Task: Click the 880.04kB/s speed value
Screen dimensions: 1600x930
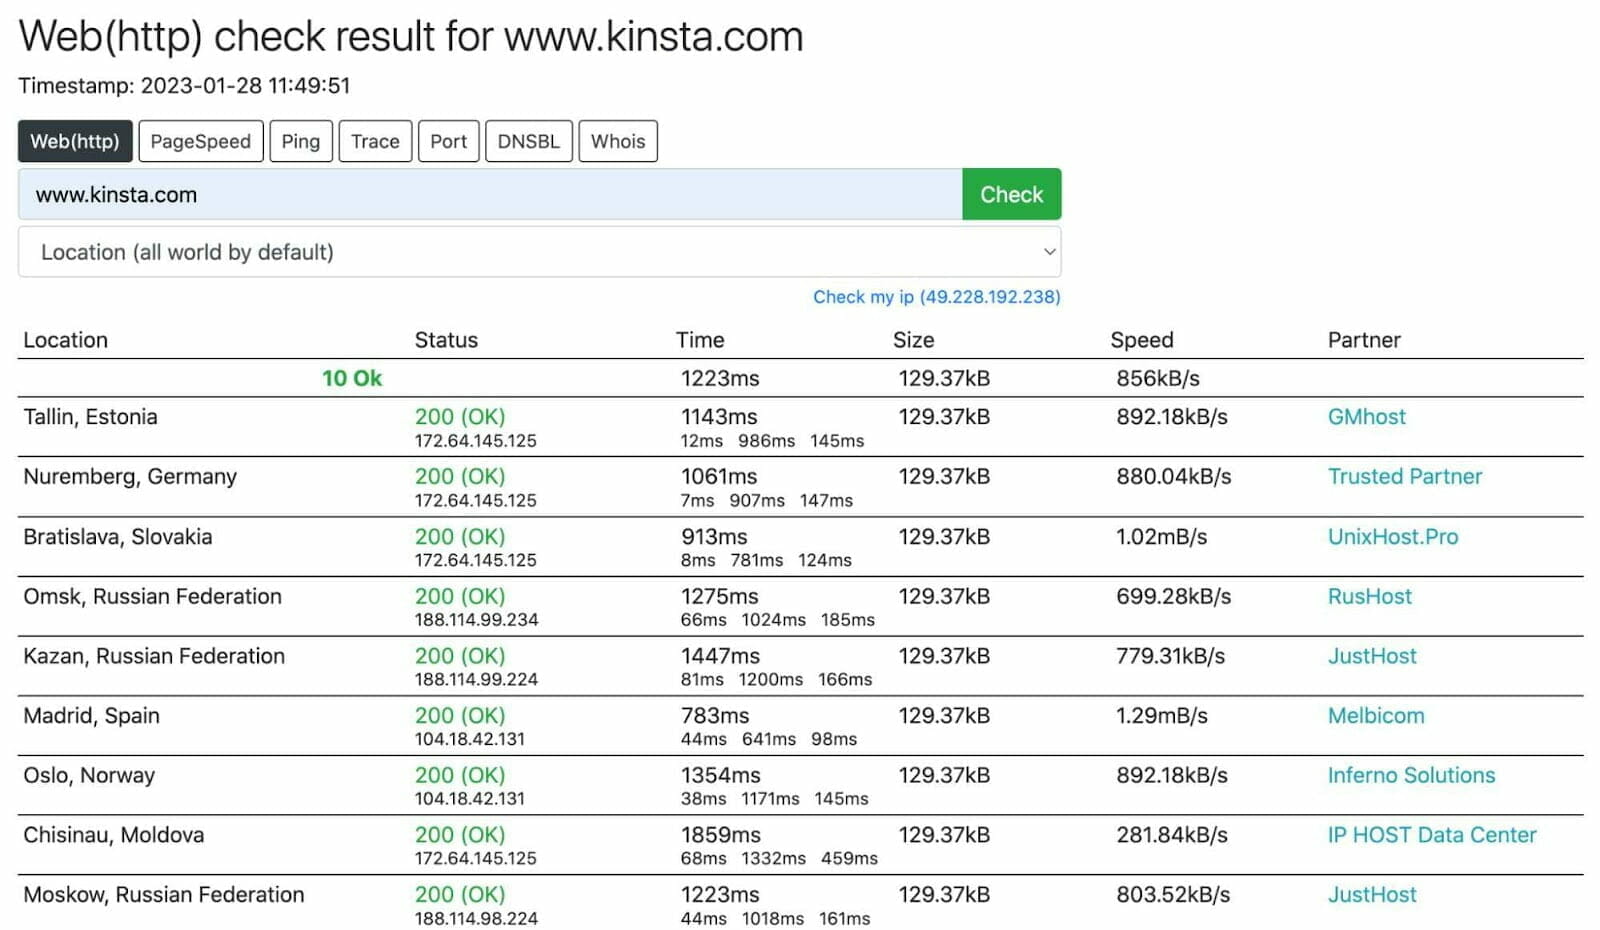Action: pyautogui.click(x=1174, y=476)
